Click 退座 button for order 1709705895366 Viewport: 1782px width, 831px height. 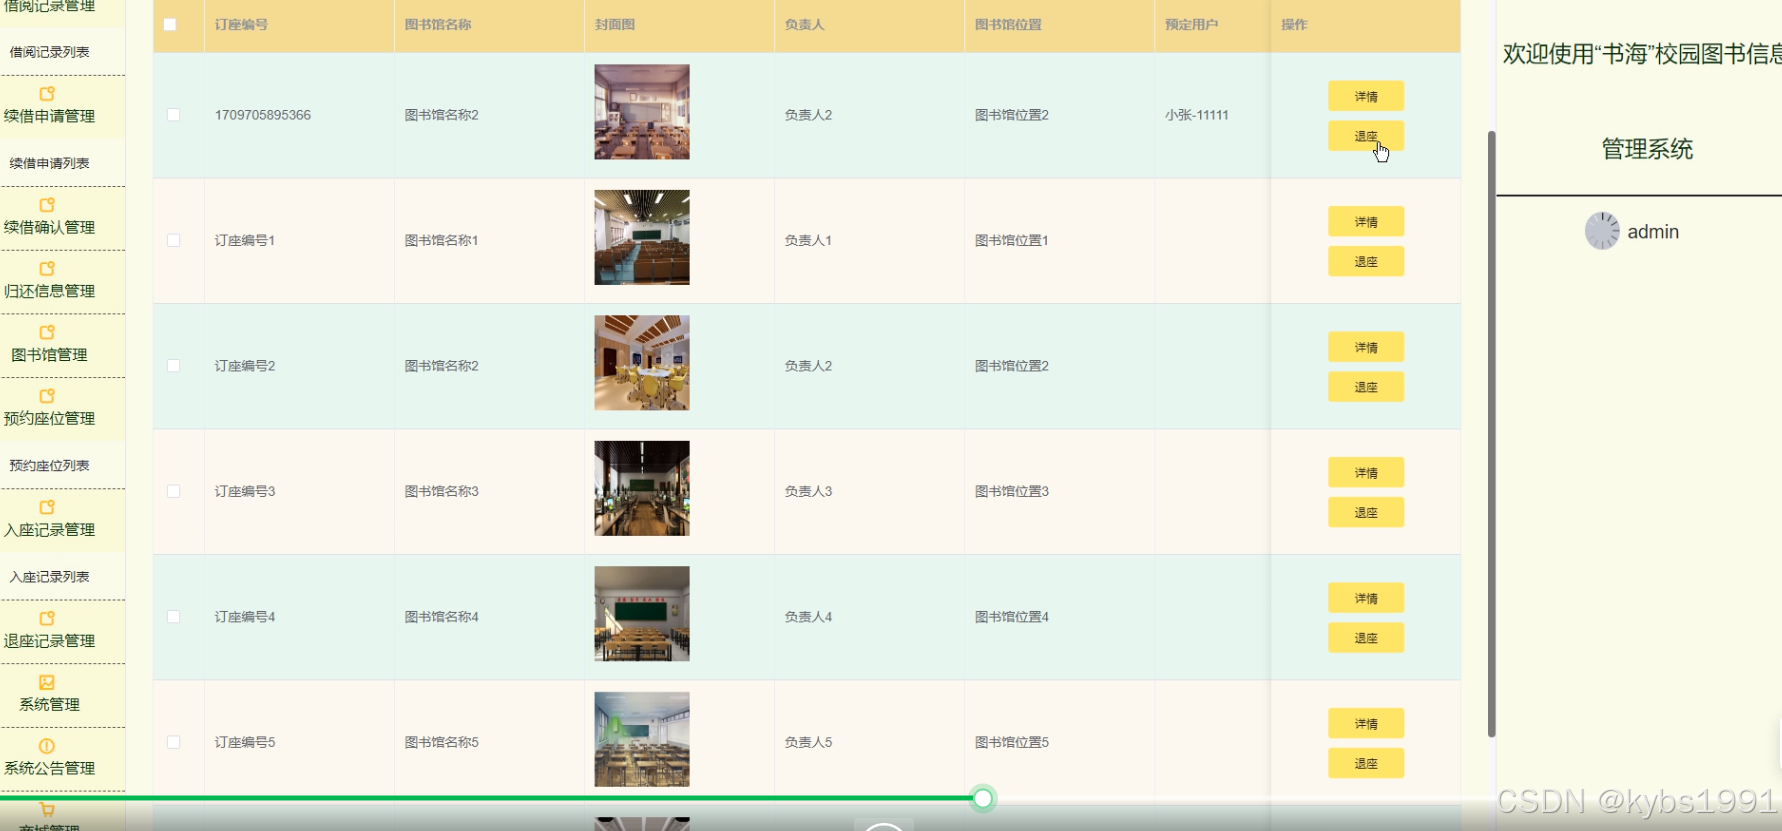[1366, 136]
